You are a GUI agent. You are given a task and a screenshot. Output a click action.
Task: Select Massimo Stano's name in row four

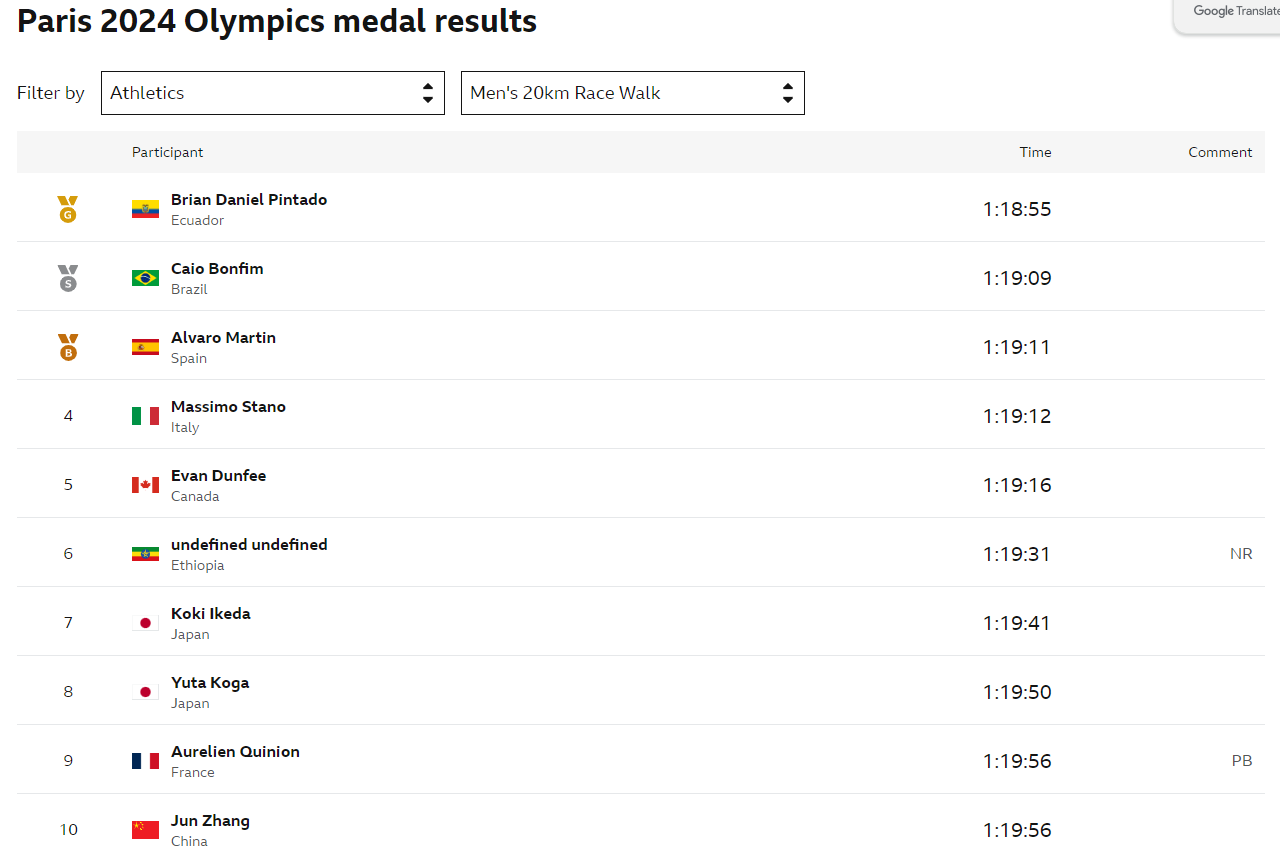coord(228,406)
